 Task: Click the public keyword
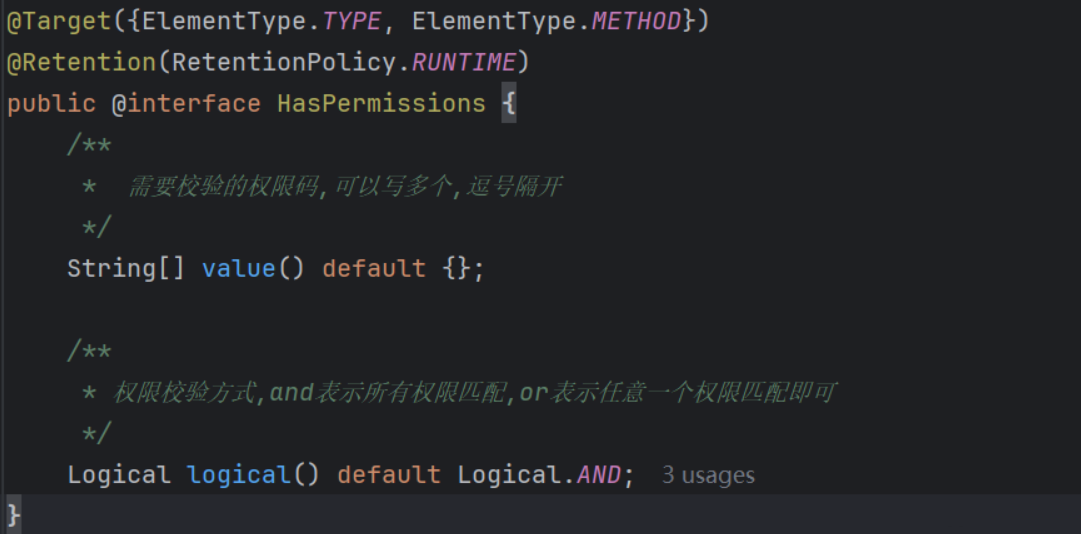click(x=52, y=103)
